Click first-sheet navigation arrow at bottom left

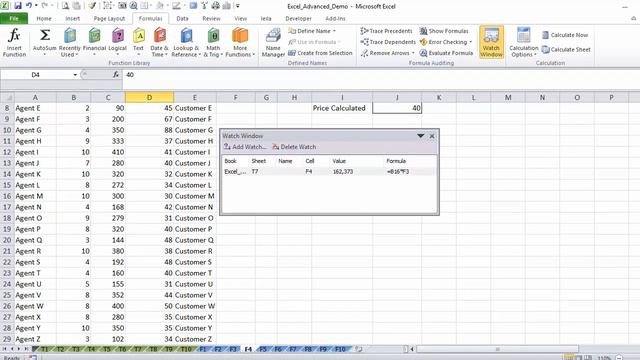(5, 349)
